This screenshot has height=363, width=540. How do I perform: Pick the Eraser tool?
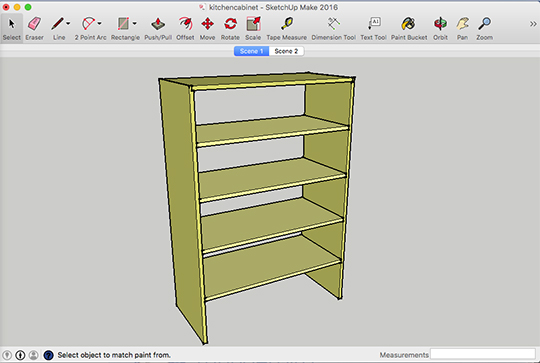click(x=34, y=28)
